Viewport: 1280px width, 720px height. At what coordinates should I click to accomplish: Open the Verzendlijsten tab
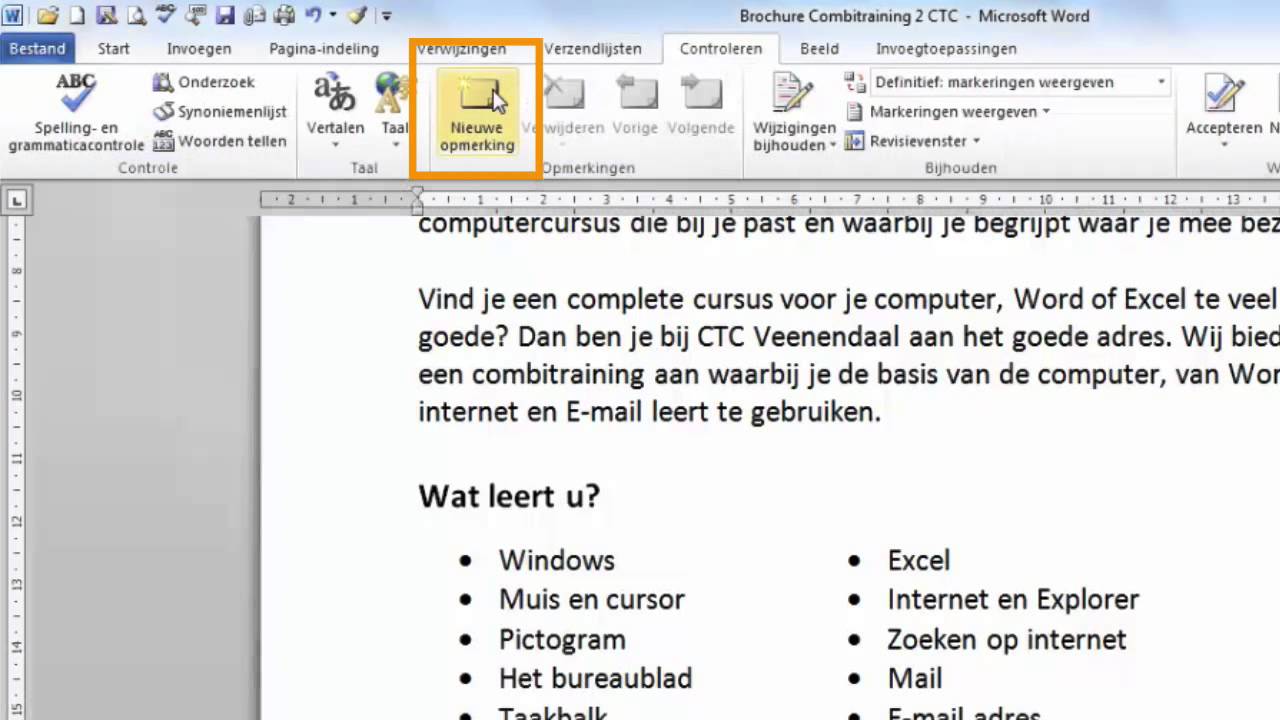pos(593,48)
